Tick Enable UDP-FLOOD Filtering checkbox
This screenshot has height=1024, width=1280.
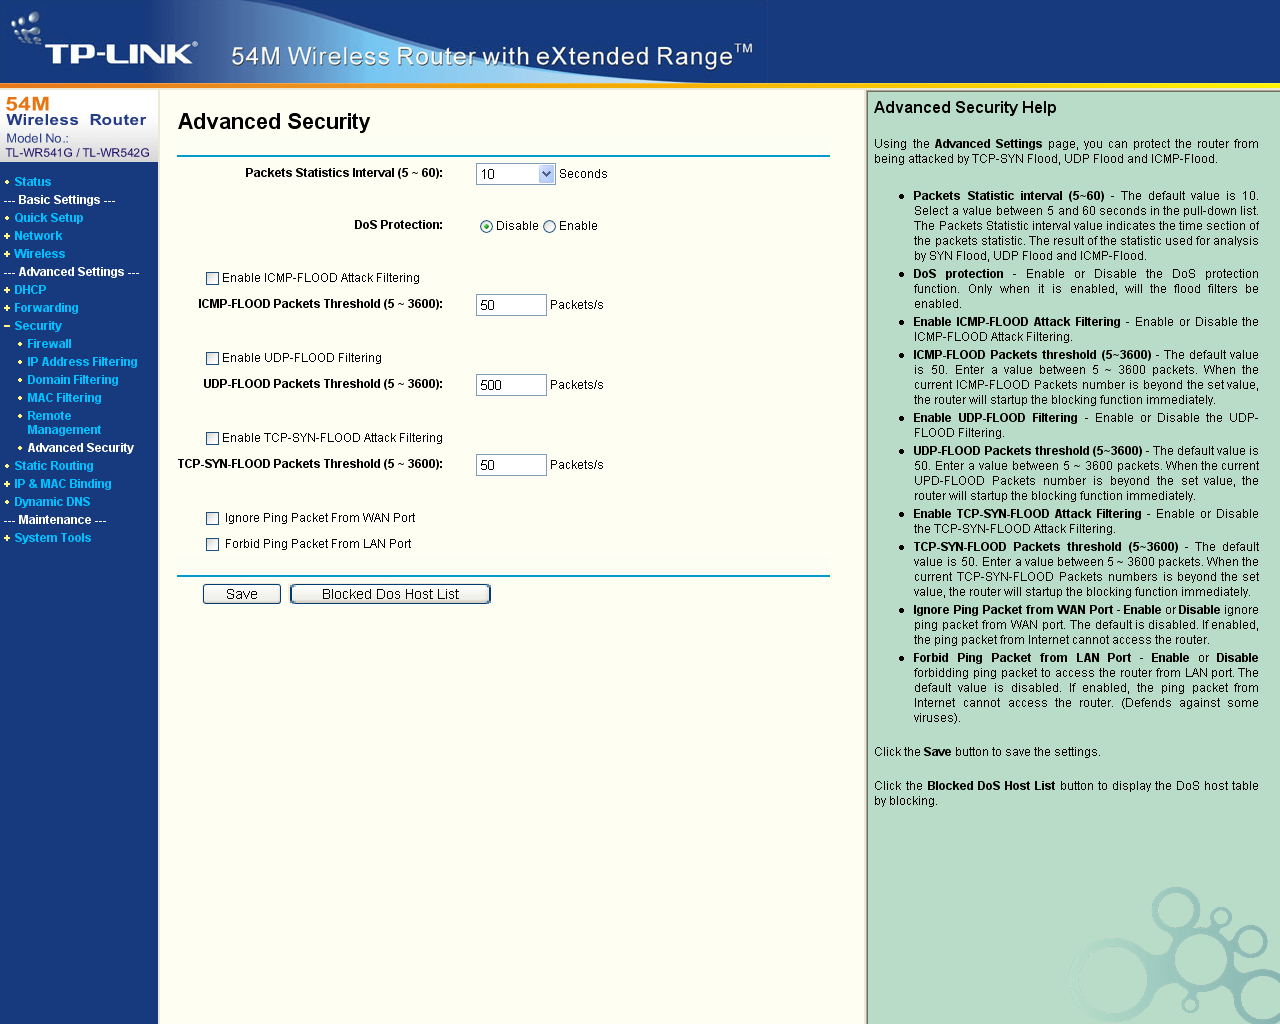tap(212, 359)
